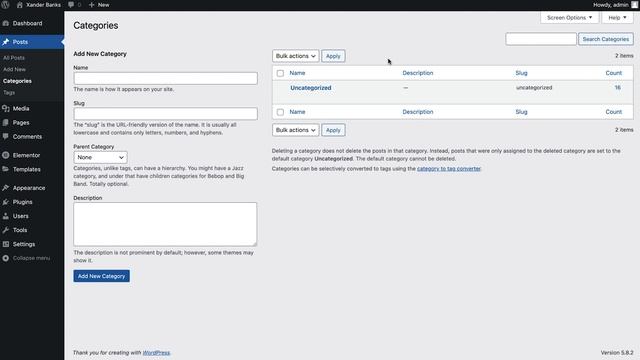Open the top Bulk actions dropdown
This screenshot has height=360, width=640.
click(x=296, y=56)
